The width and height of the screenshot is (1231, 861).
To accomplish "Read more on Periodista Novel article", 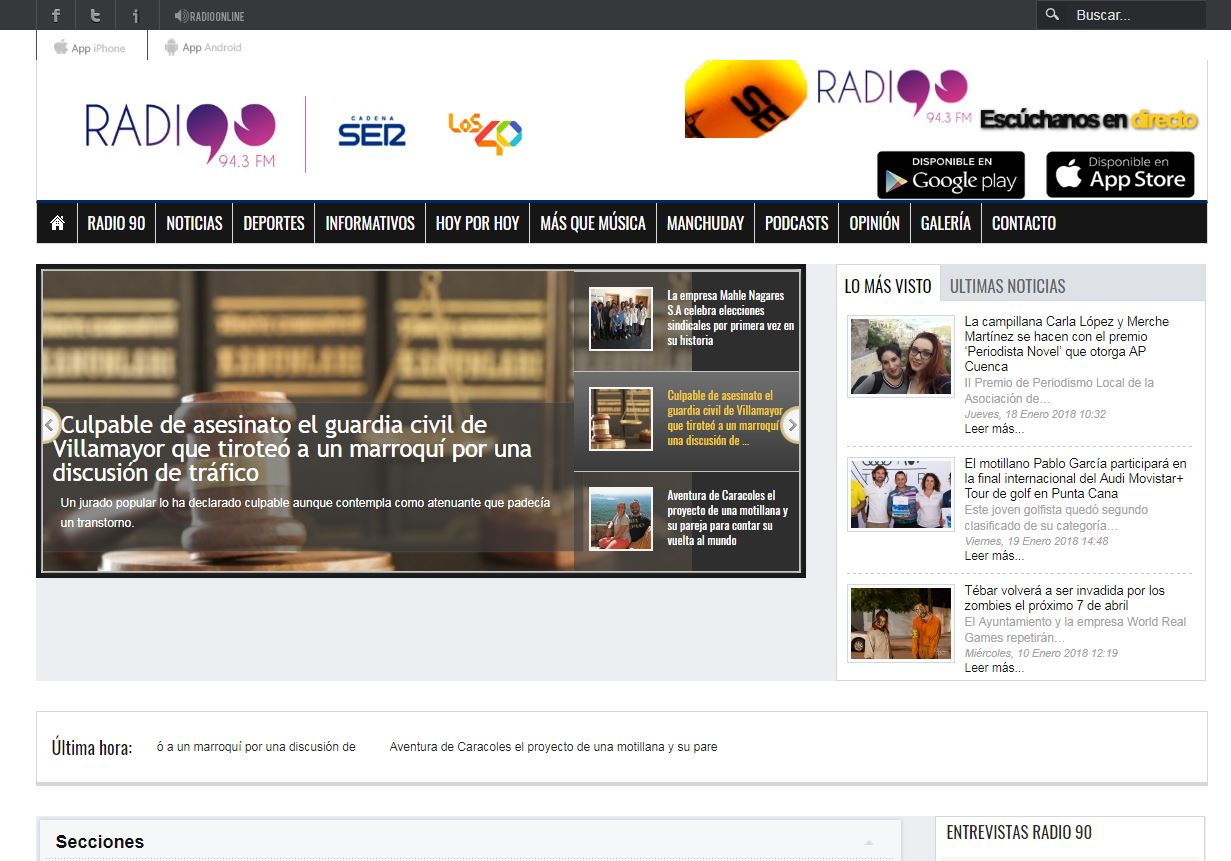I will tap(994, 429).
